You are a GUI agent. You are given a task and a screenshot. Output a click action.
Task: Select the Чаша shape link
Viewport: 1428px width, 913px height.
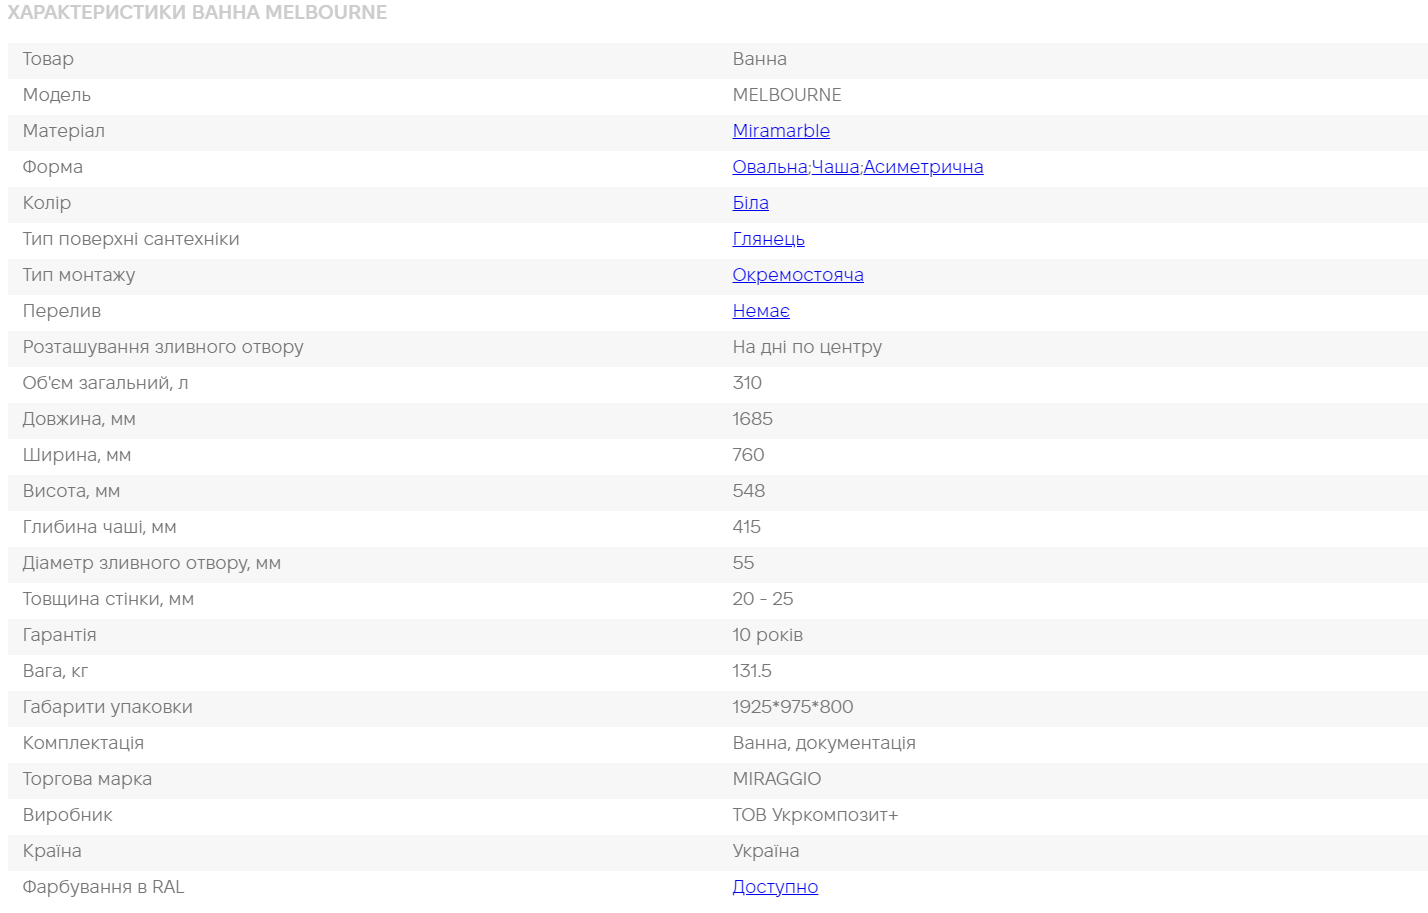[x=835, y=167]
